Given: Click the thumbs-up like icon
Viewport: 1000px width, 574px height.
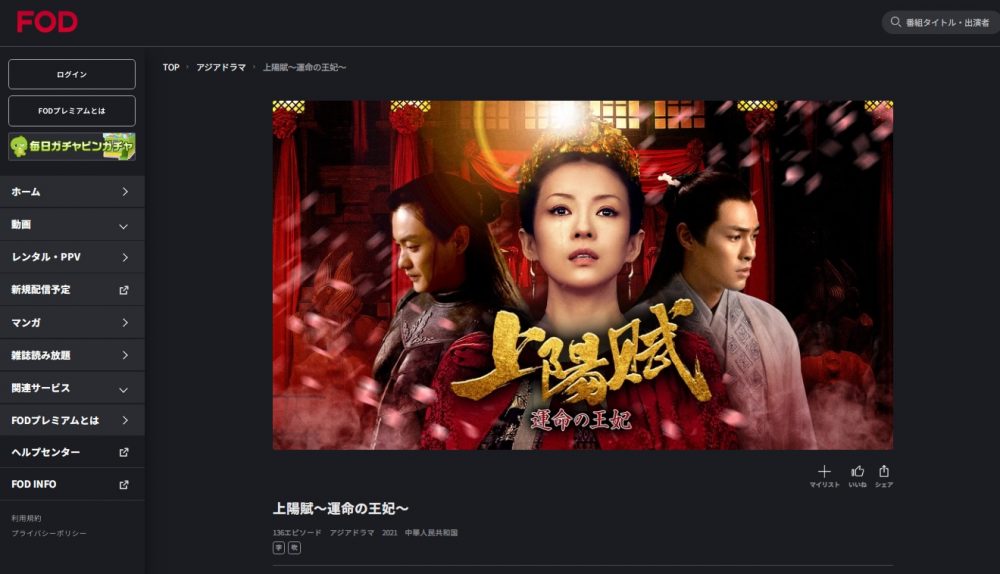Looking at the screenshot, I should 857,471.
